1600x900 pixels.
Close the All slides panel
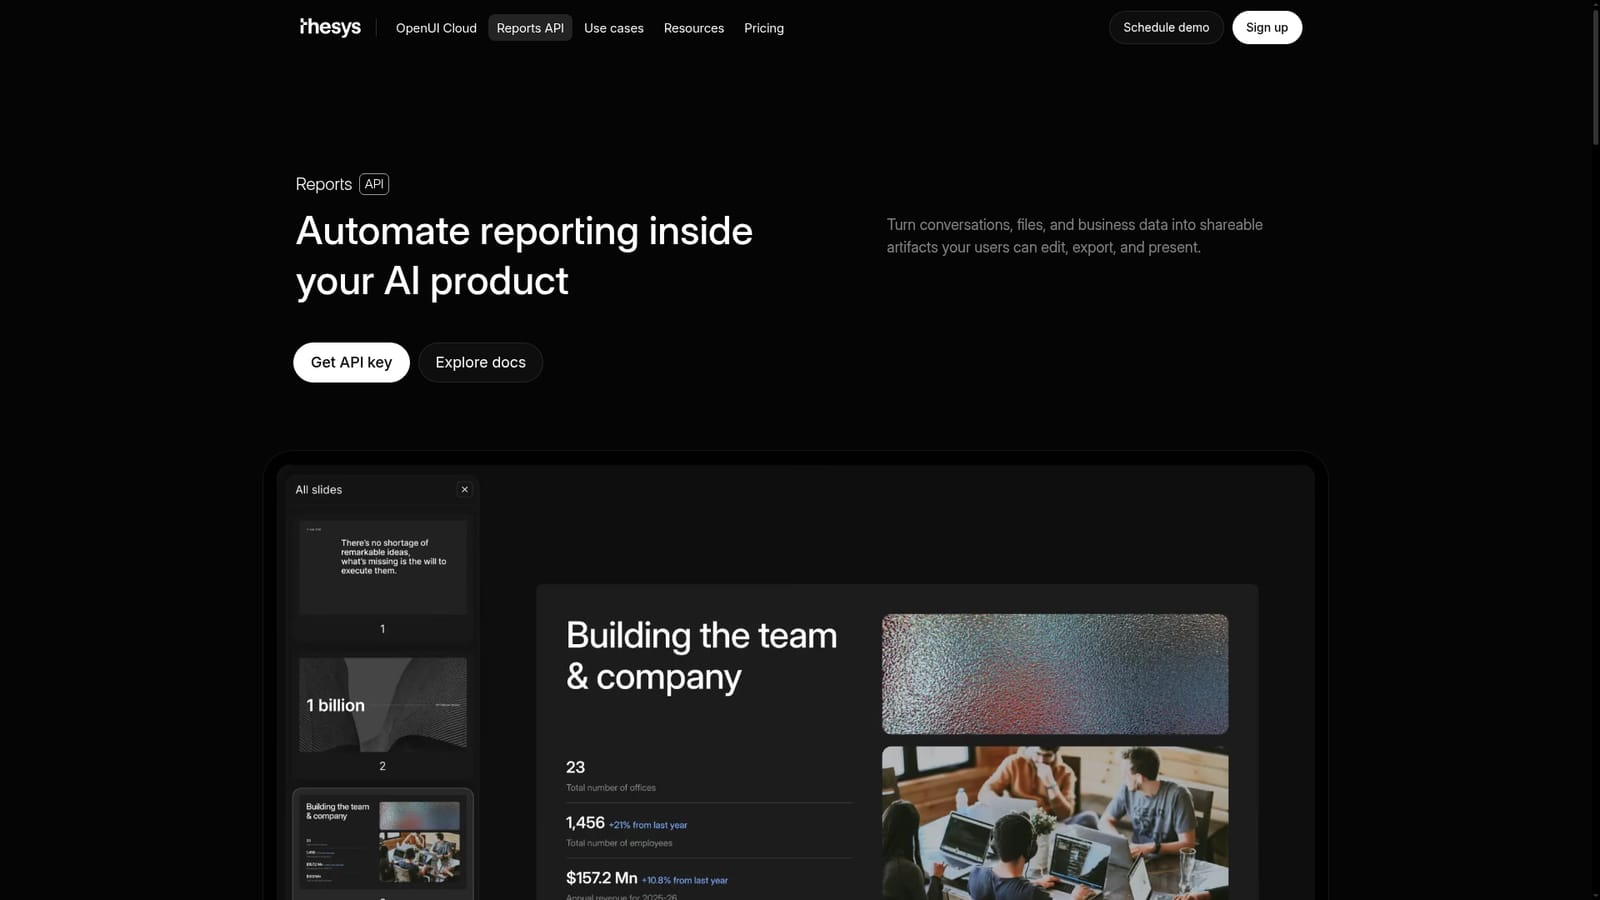pyautogui.click(x=464, y=490)
